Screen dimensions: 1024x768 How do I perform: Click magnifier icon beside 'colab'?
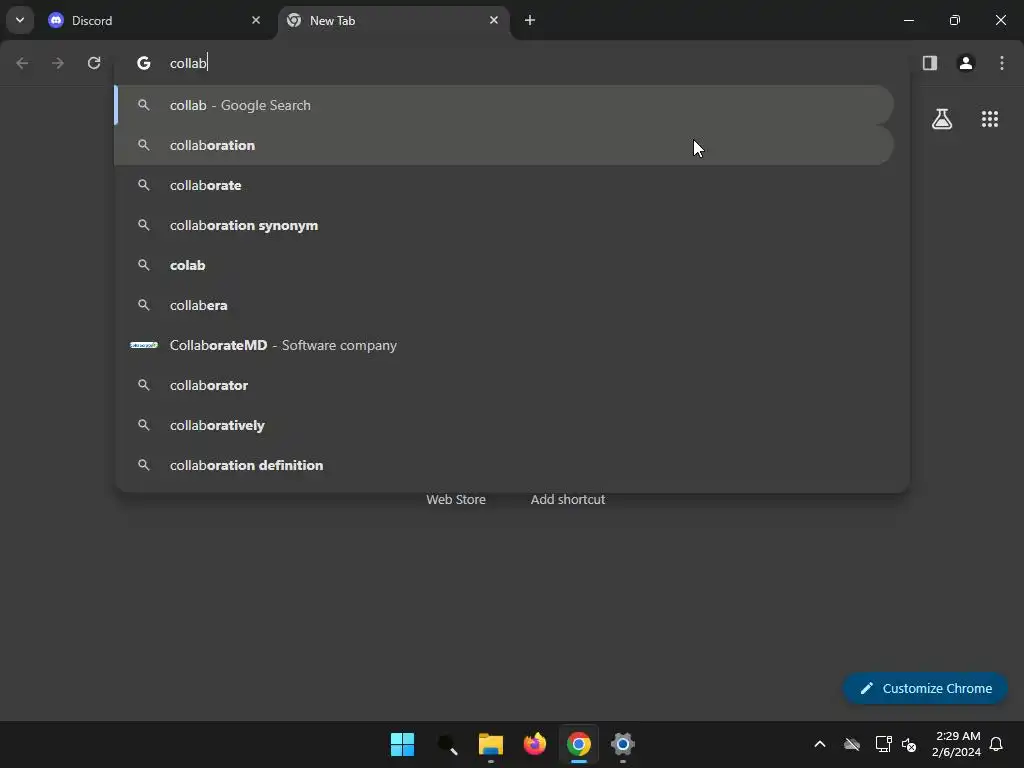point(144,265)
